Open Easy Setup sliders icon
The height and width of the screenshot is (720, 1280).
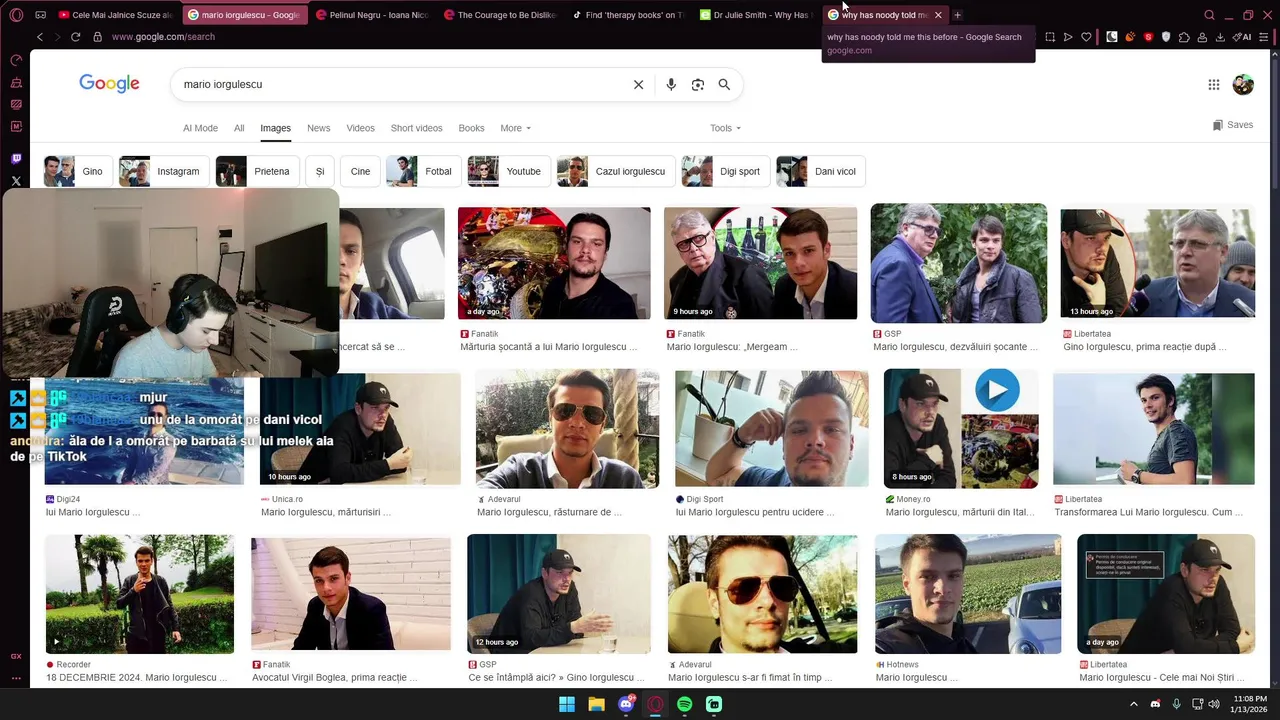(1266, 37)
